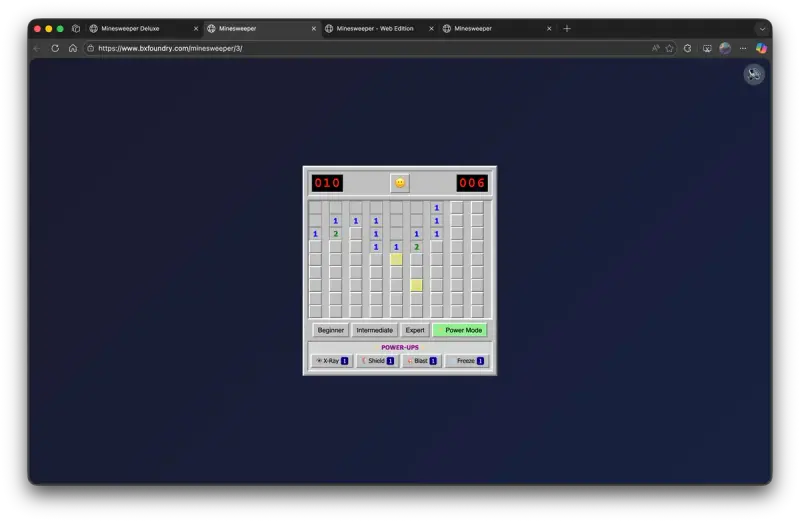Toggle the green Power Mode button
The image size is (800, 522).
pos(460,330)
